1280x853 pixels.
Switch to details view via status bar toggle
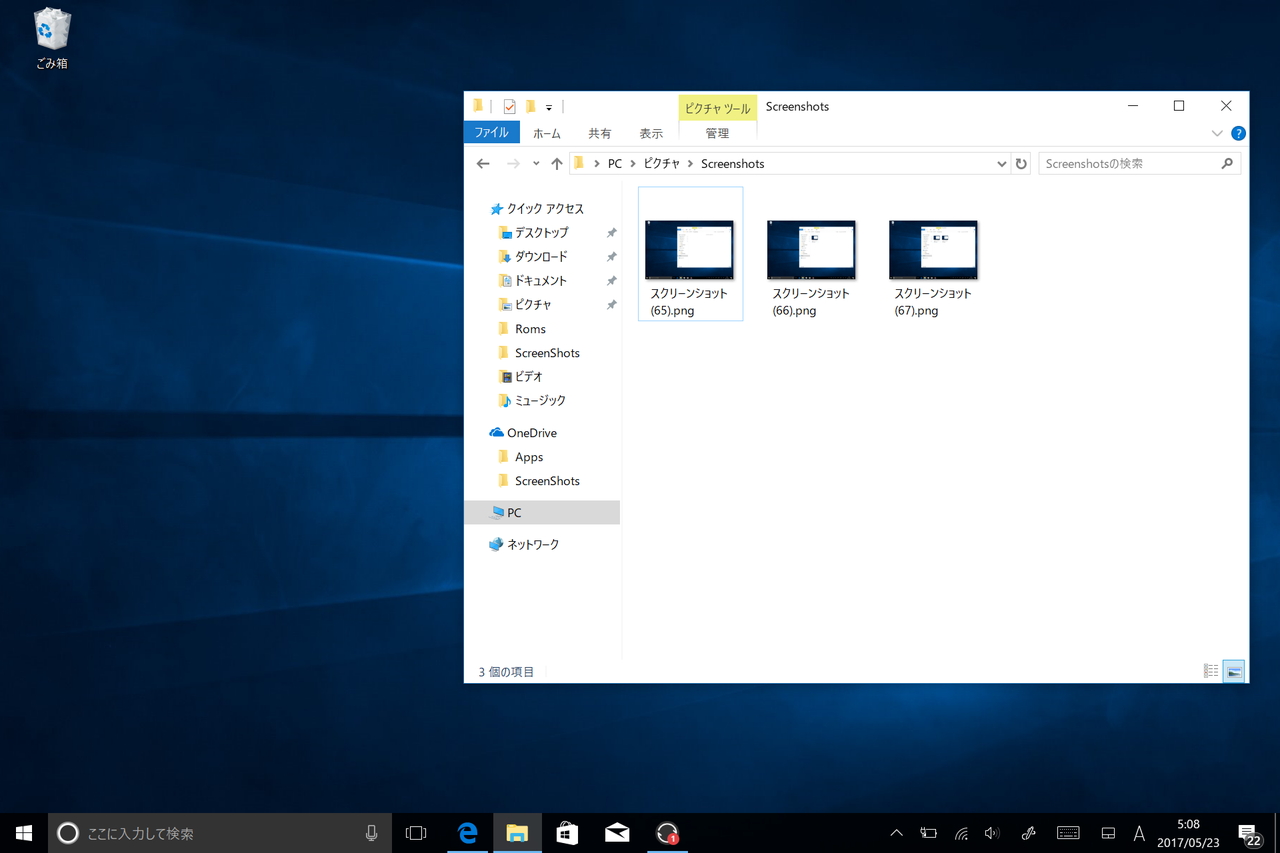coord(1210,670)
